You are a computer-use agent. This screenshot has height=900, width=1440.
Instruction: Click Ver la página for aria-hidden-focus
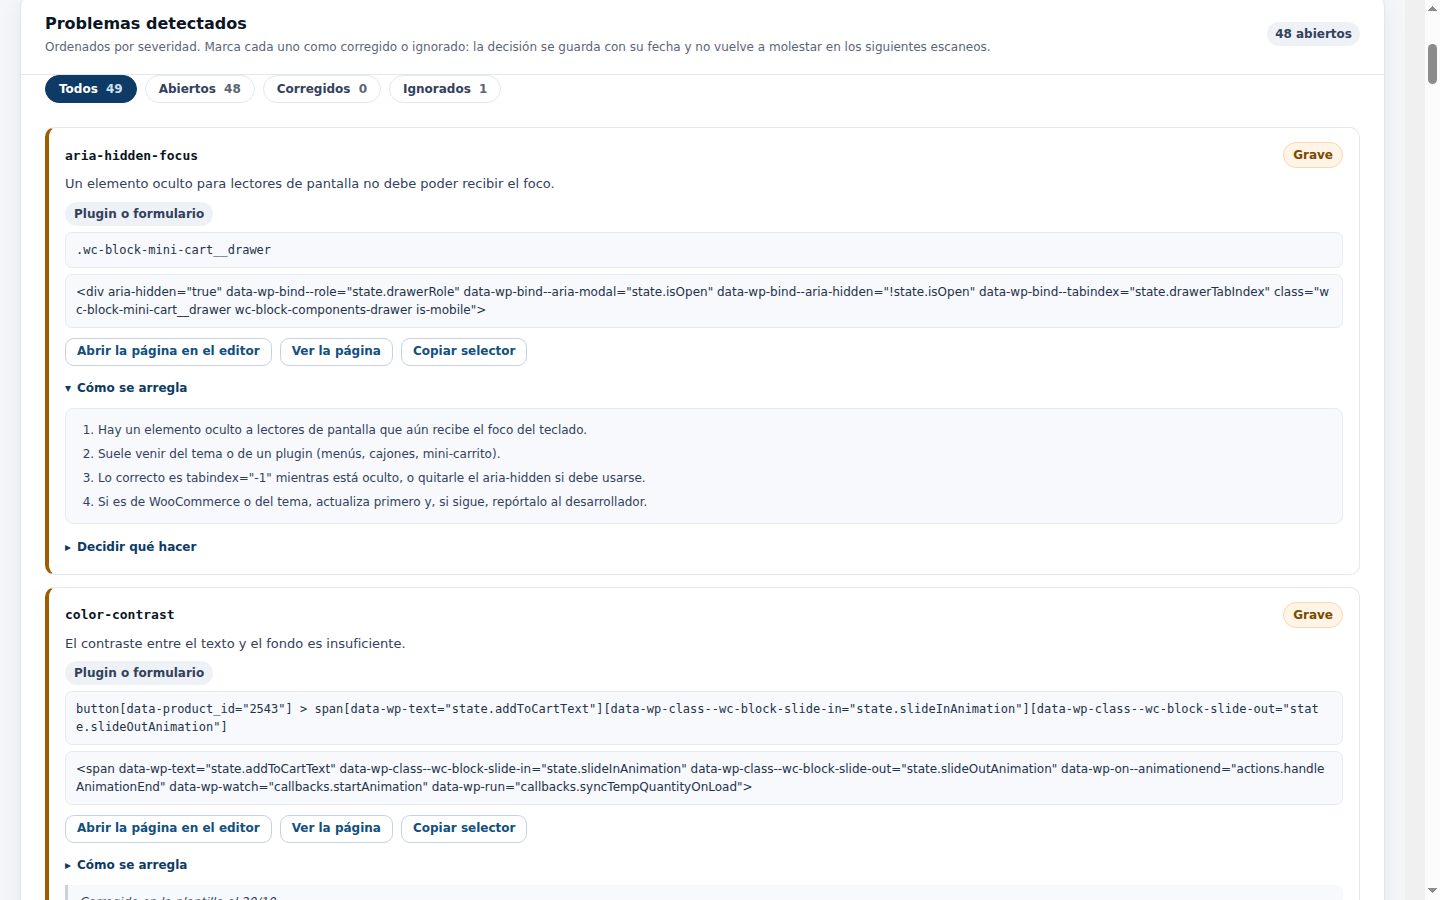click(336, 351)
